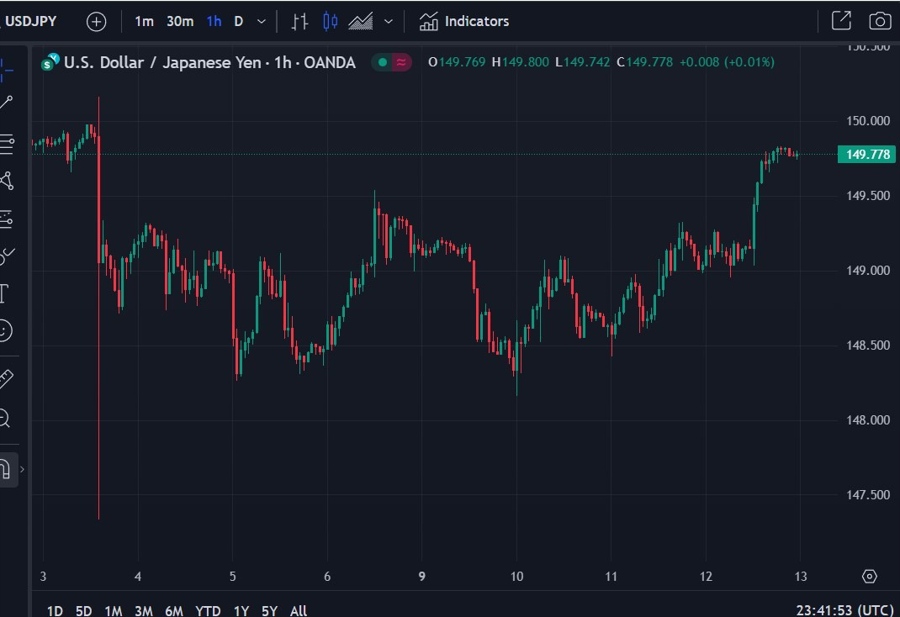Toggle the Magnet mode tool
The height and width of the screenshot is (617, 900).
click(x=5, y=469)
